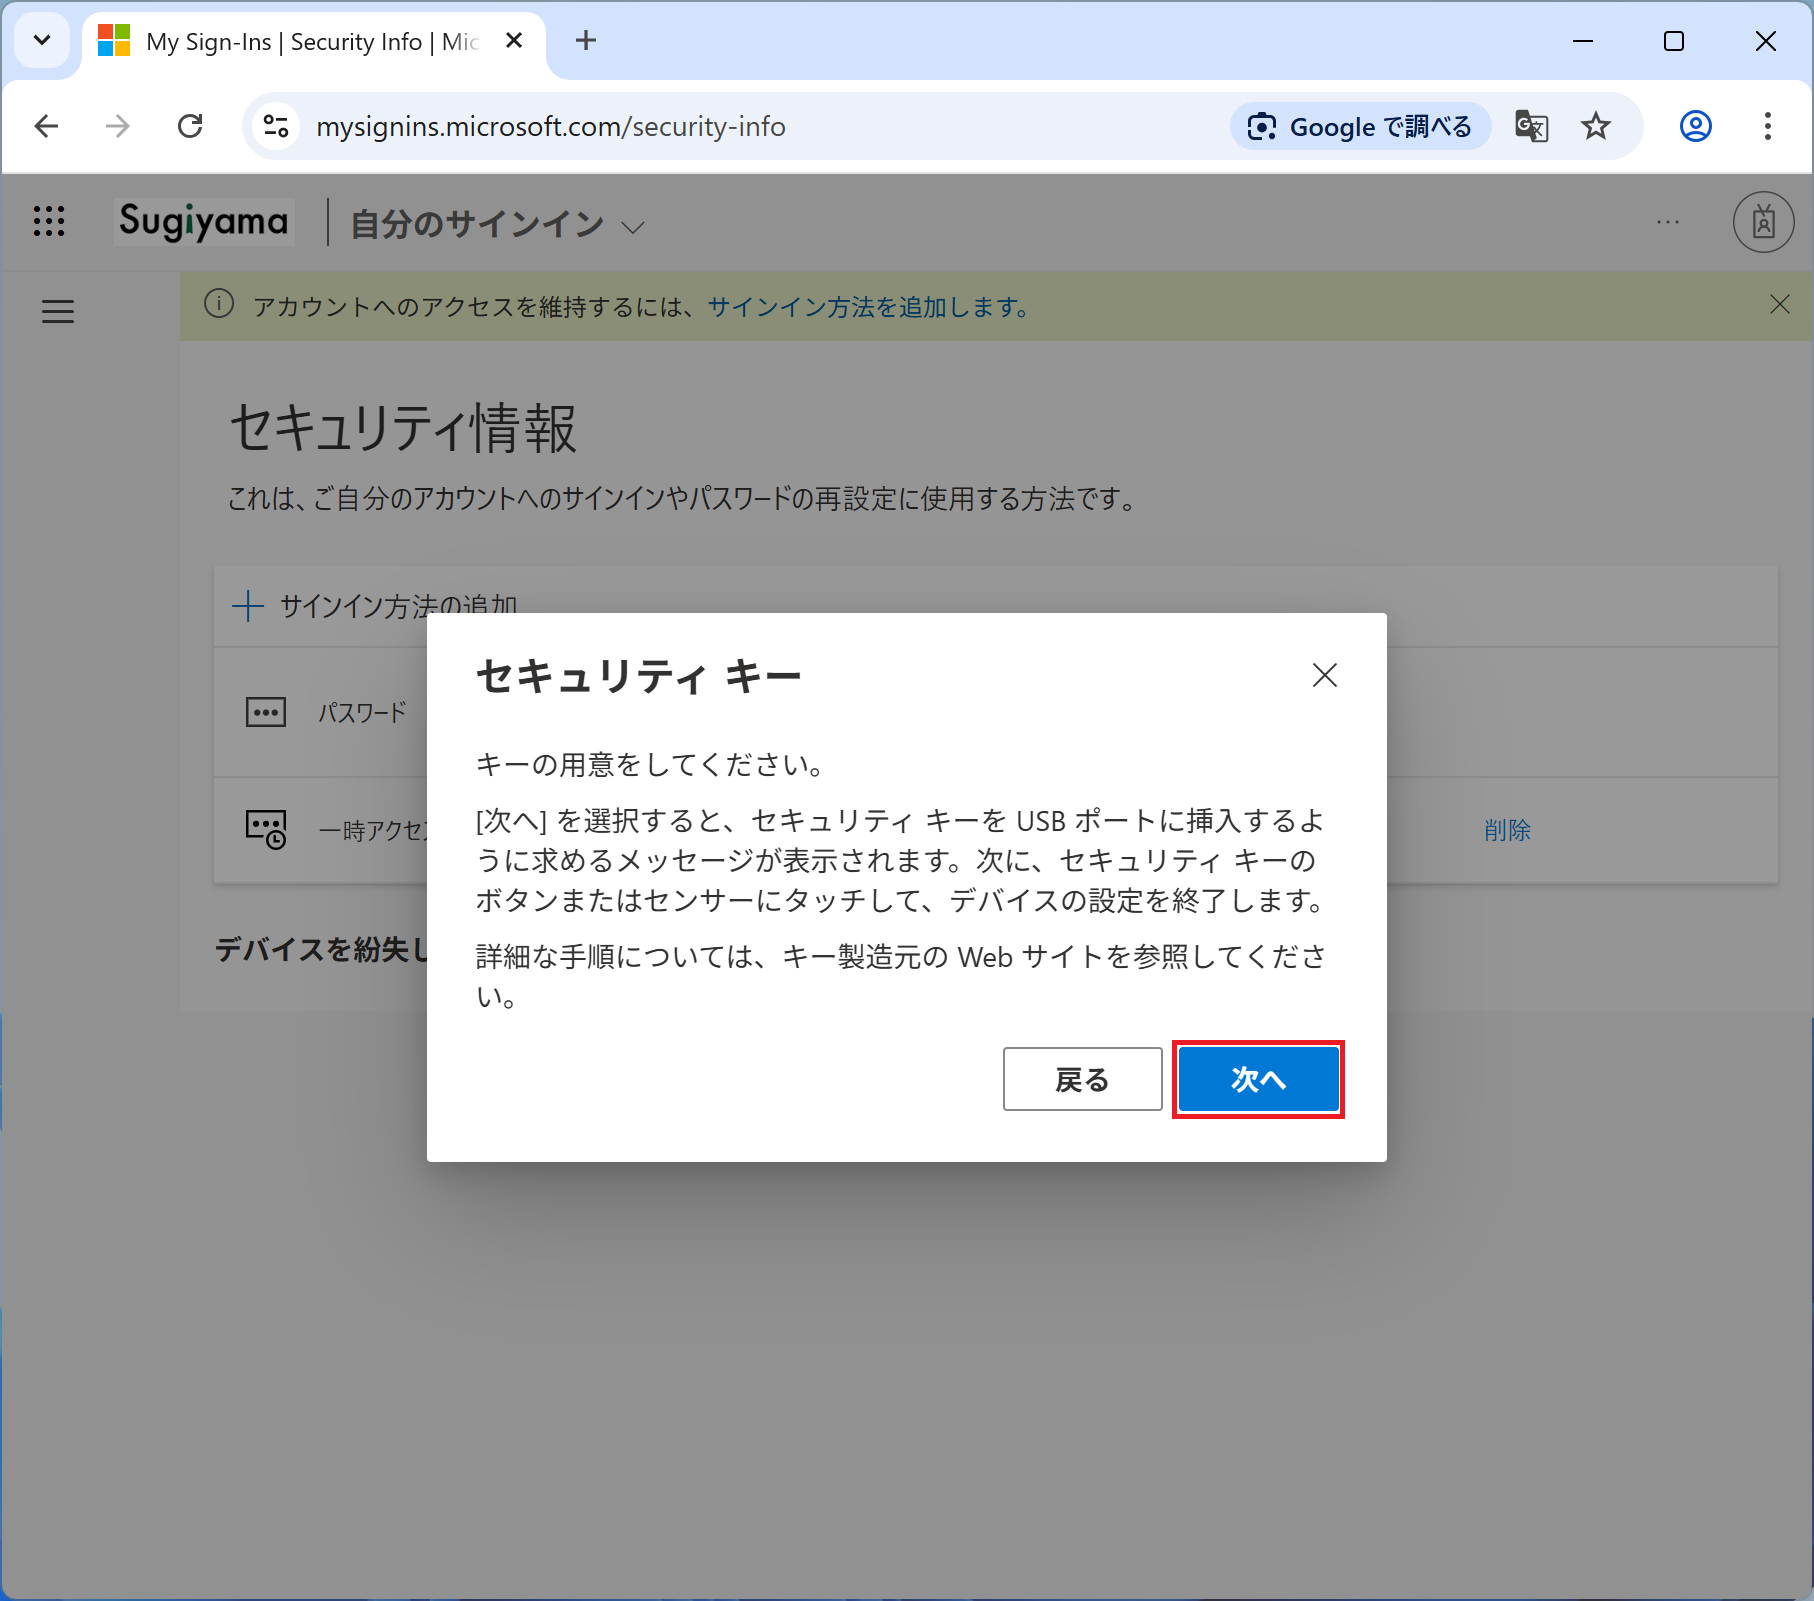Click サインイン方法を追加します link

point(868,307)
